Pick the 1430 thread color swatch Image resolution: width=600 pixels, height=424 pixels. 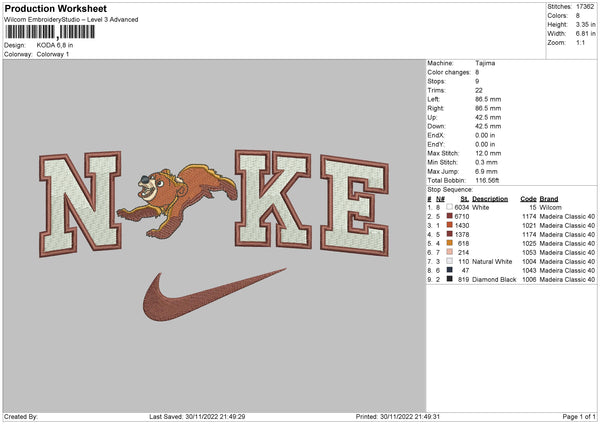(x=451, y=225)
